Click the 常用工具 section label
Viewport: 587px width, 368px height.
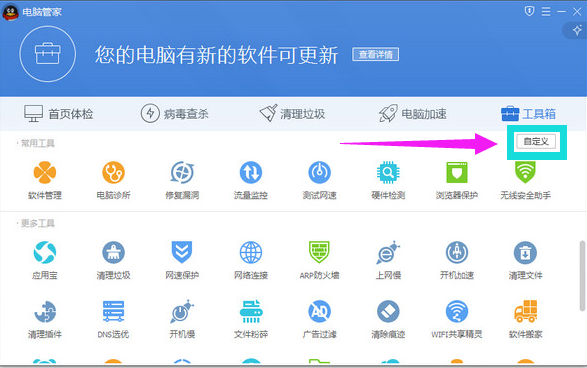tap(37, 143)
